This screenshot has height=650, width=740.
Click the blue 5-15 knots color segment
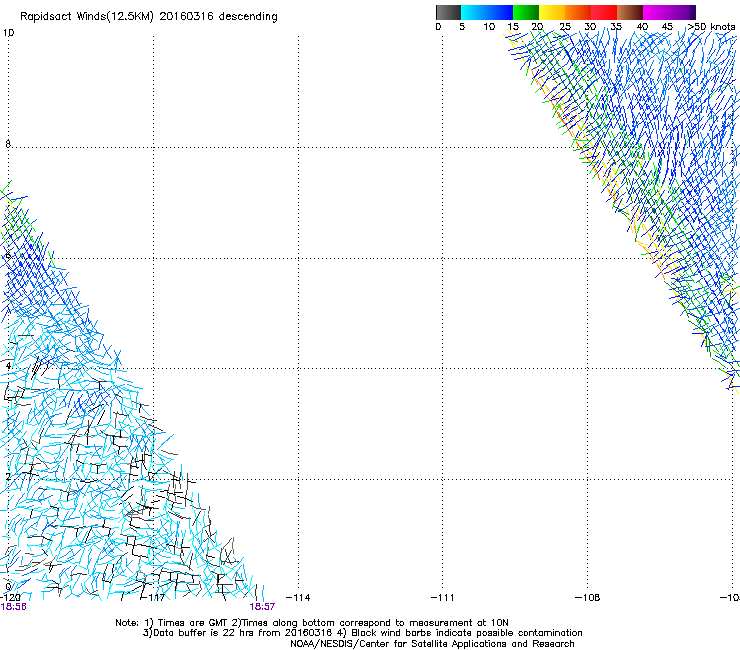[x=487, y=12]
